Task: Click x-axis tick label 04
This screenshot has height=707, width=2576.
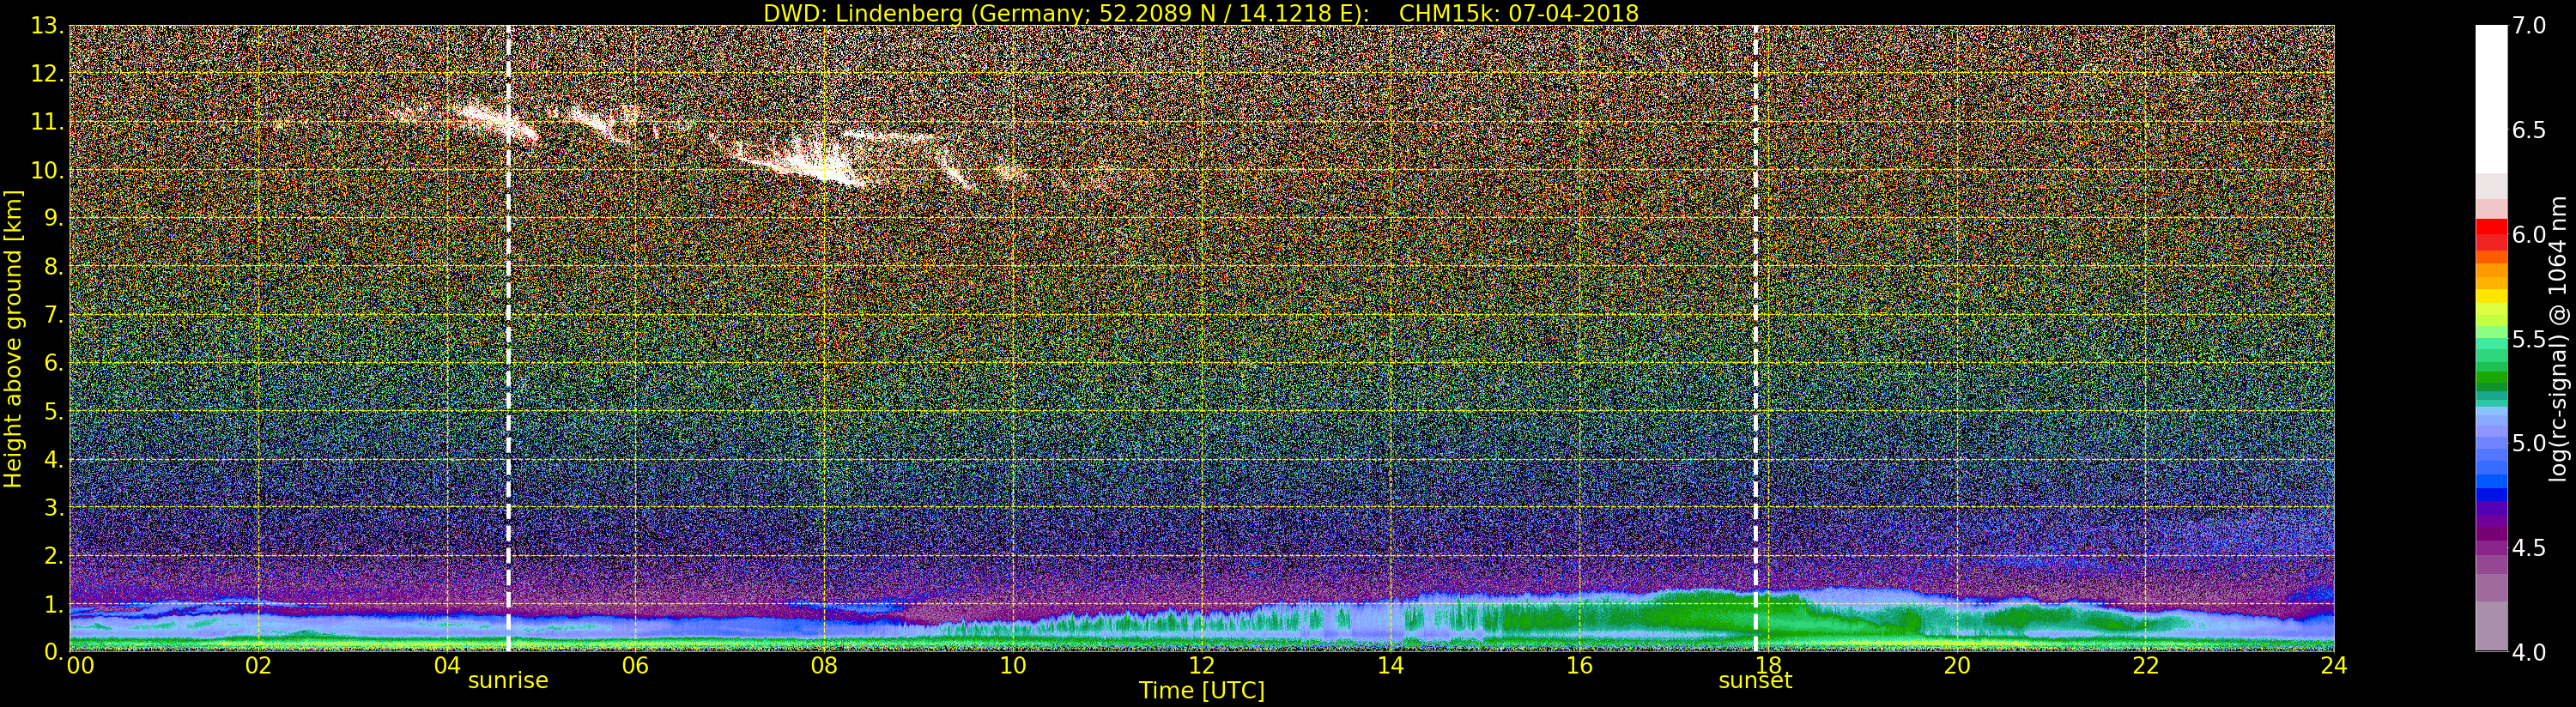Action: coord(447,666)
